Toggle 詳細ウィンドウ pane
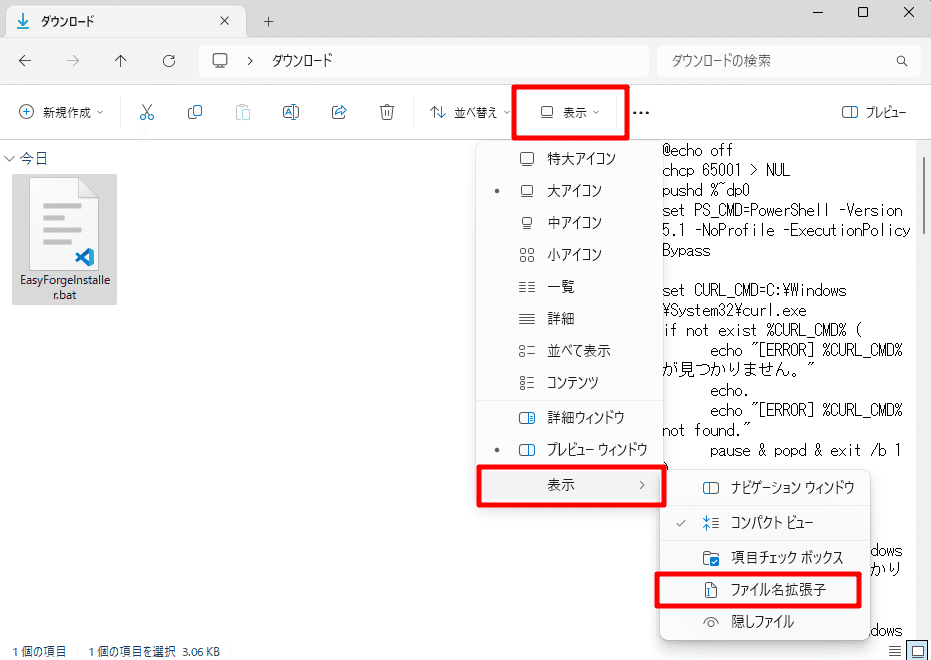The height and width of the screenshot is (660, 931). pyautogui.click(x=569, y=418)
